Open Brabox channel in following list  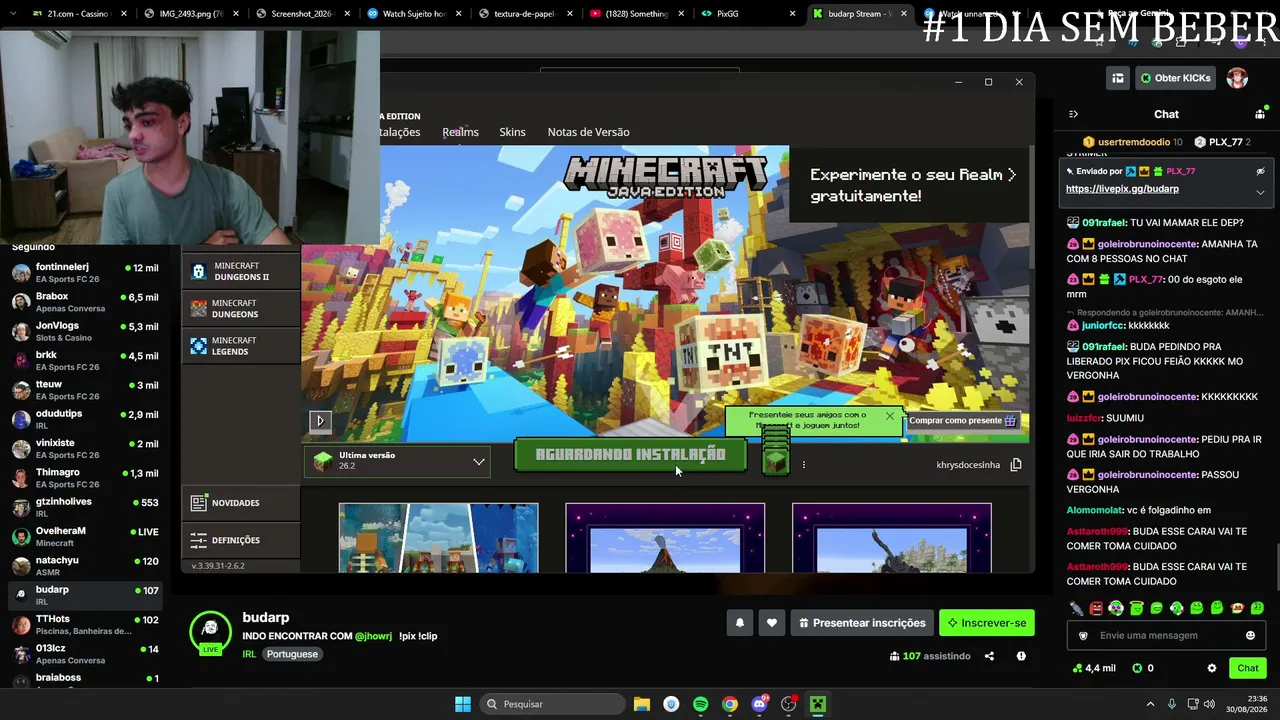coord(85,302)
